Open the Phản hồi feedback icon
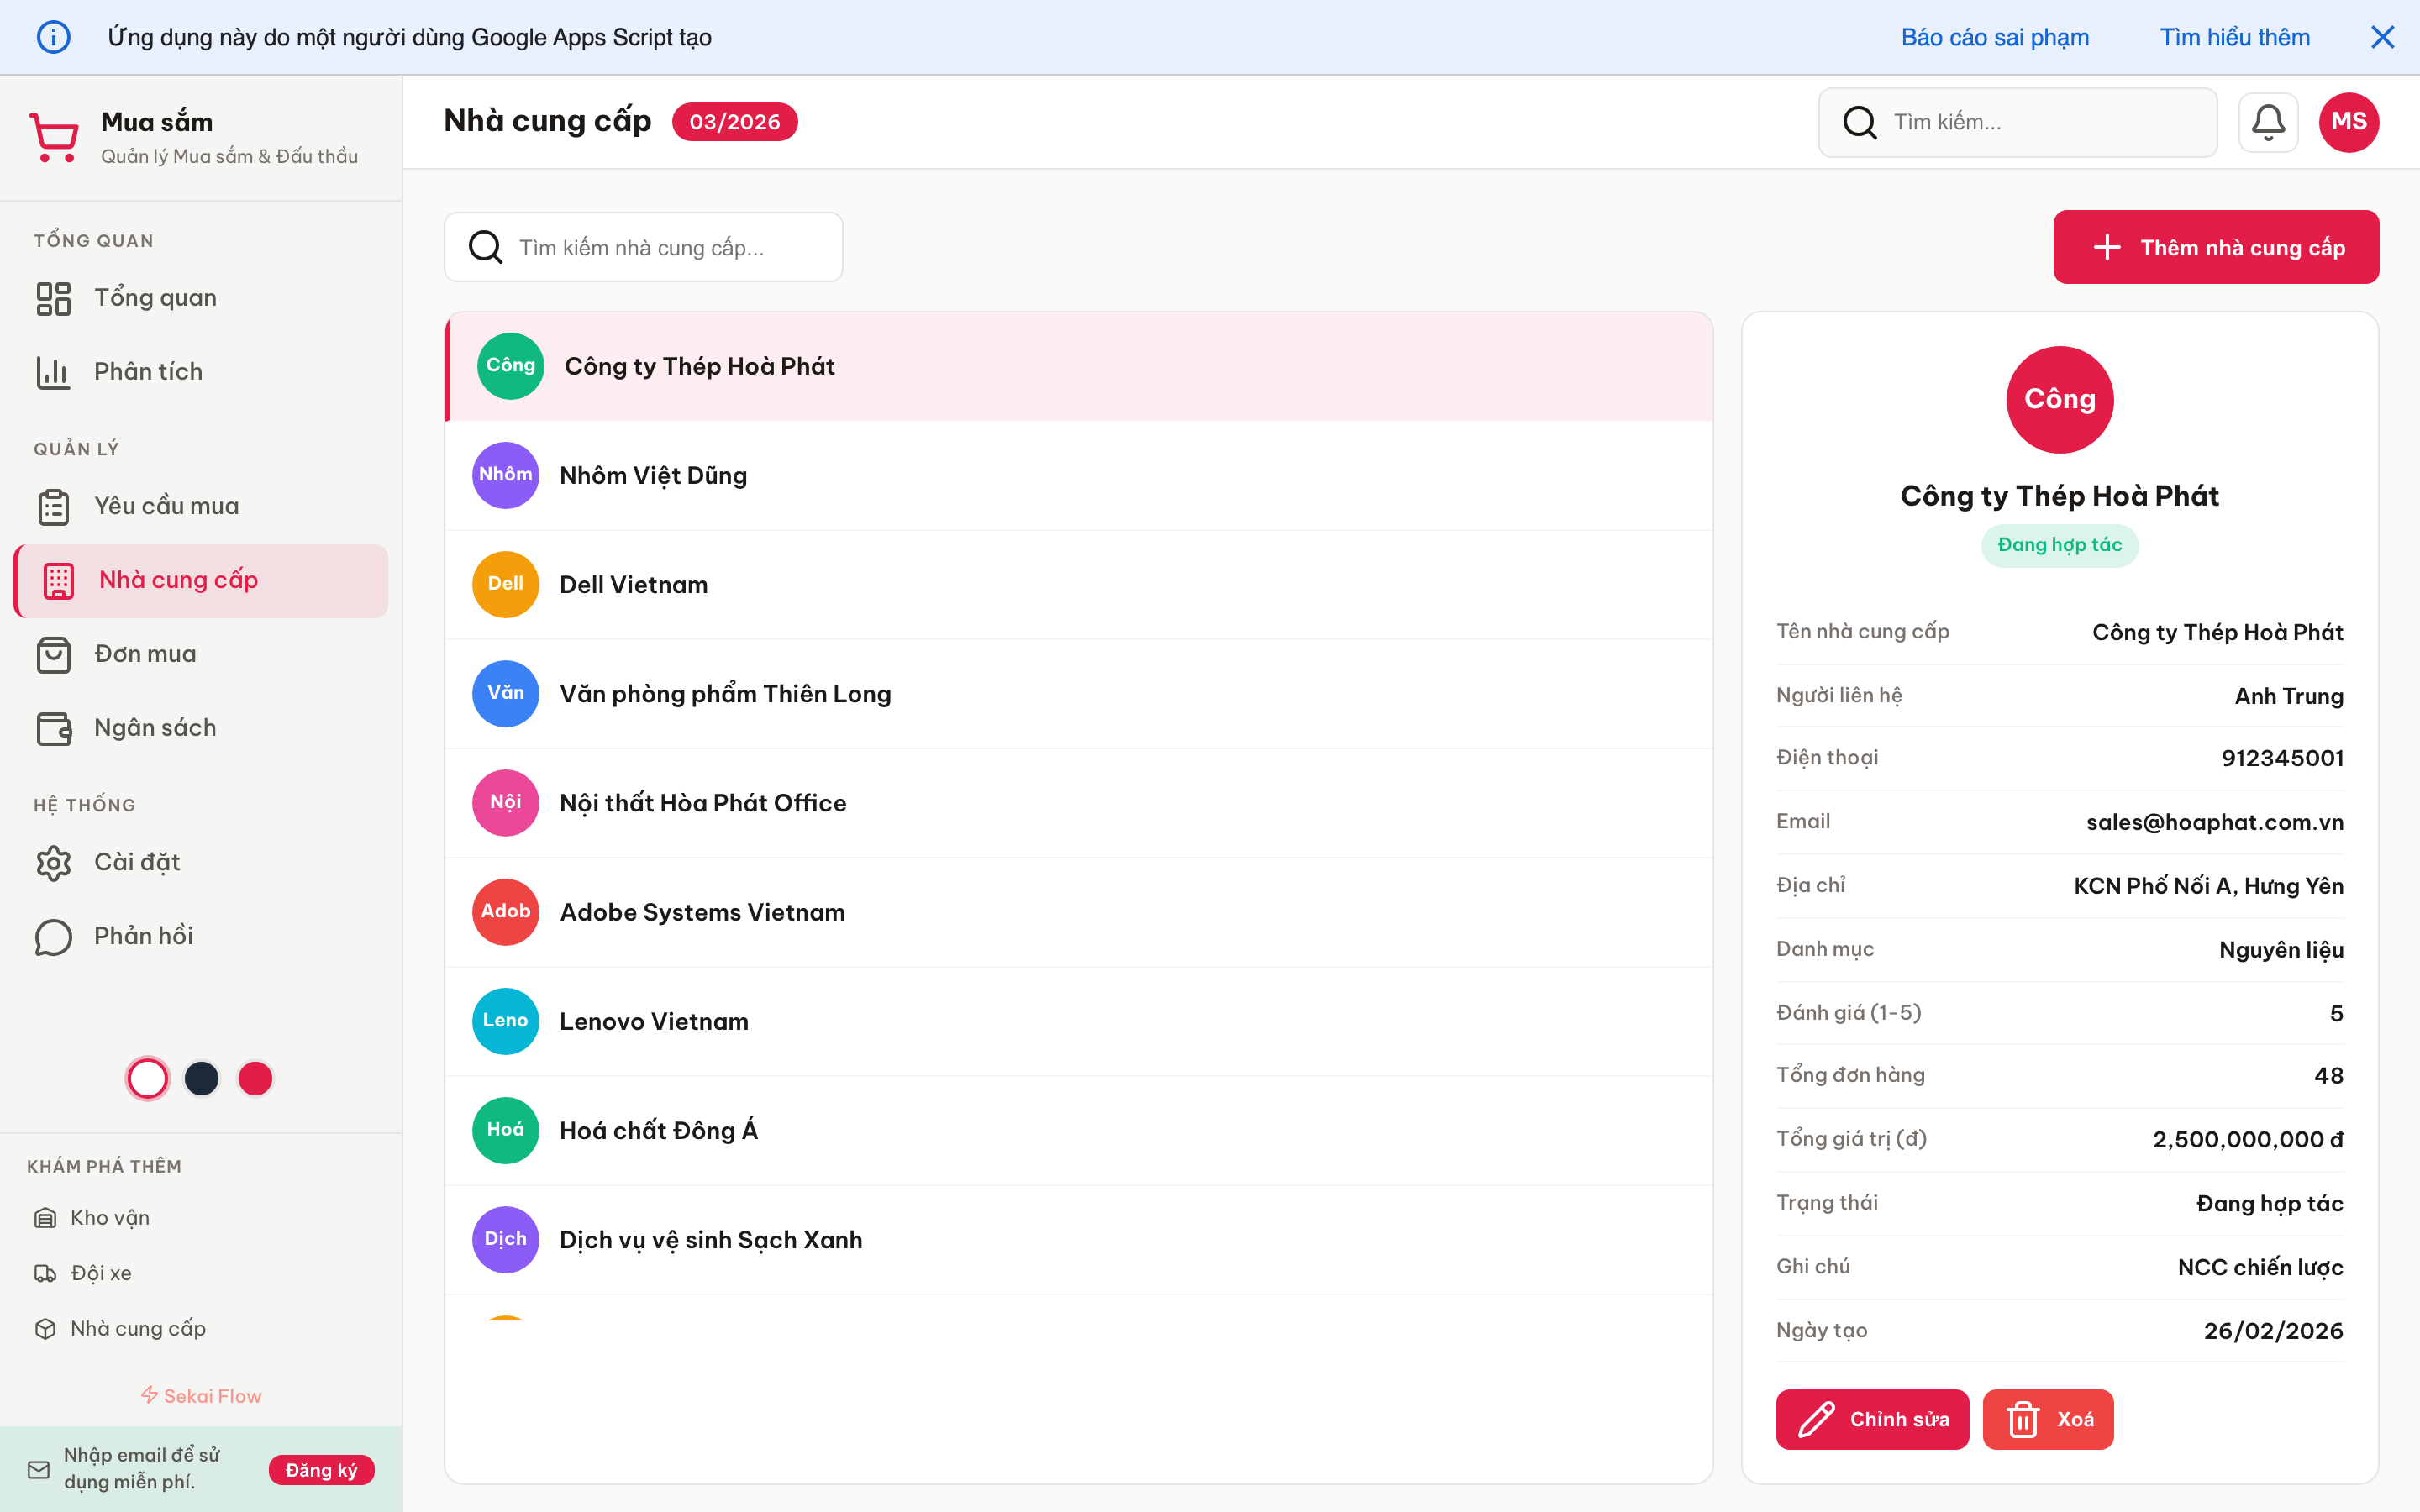 (53, 936)
